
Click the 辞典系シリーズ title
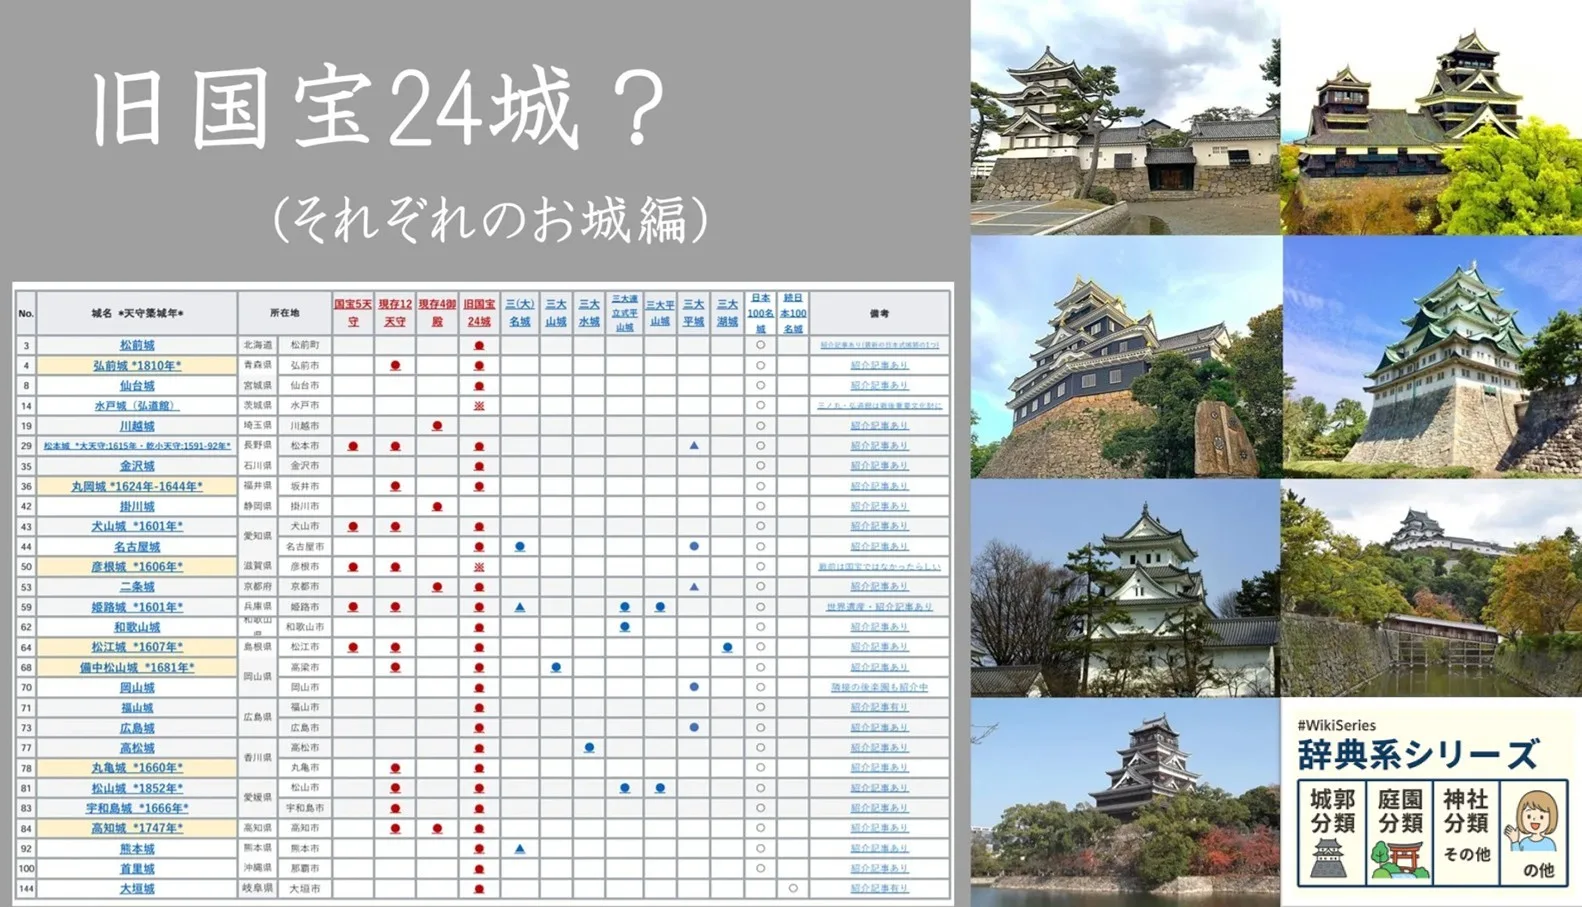[1417, 755]
